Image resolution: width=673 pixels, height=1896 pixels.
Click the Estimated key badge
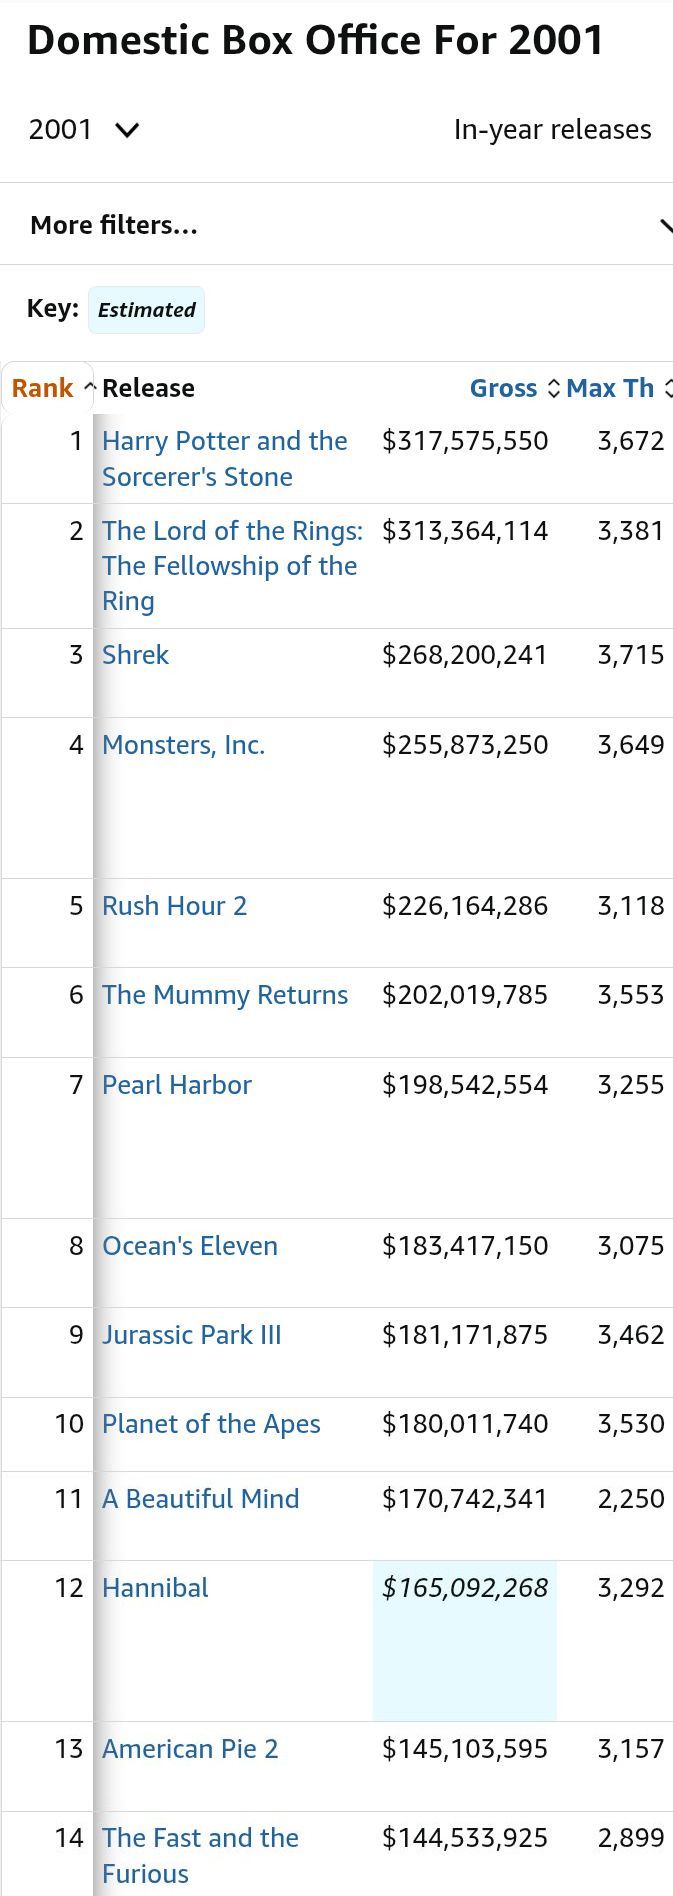146,310
